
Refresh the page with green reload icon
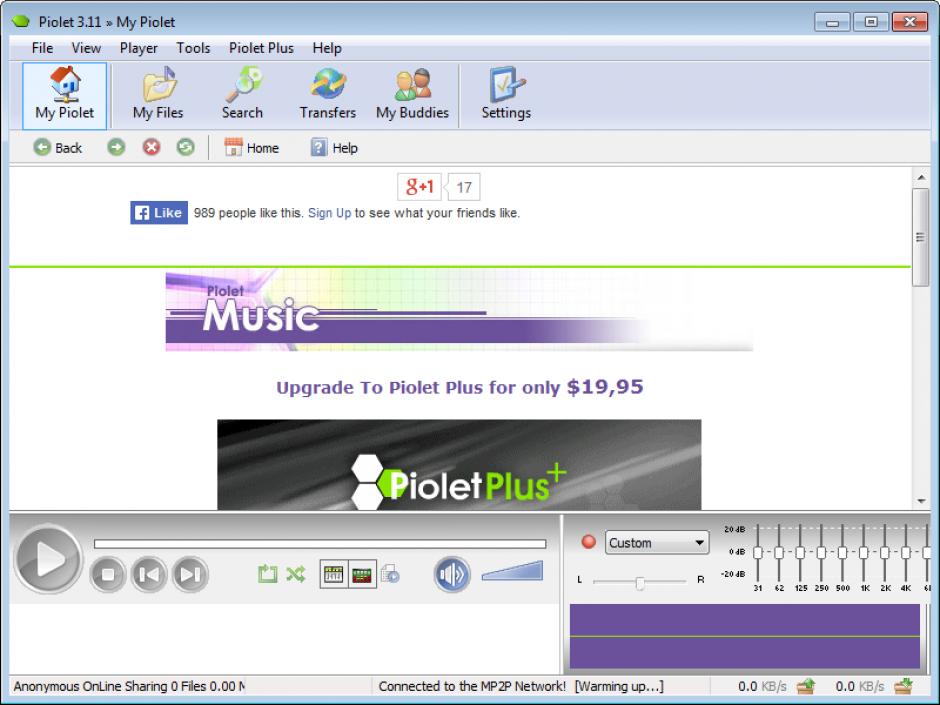(x=186, y=147)
